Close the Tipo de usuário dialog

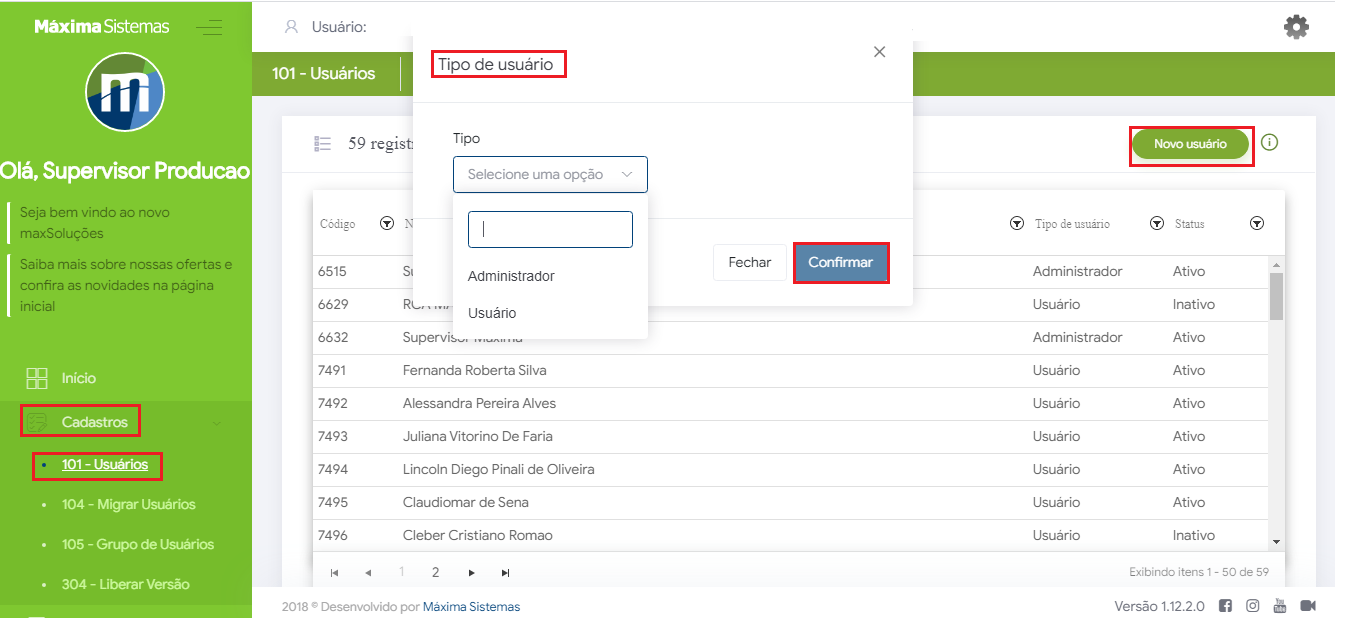tap(880, 52)
